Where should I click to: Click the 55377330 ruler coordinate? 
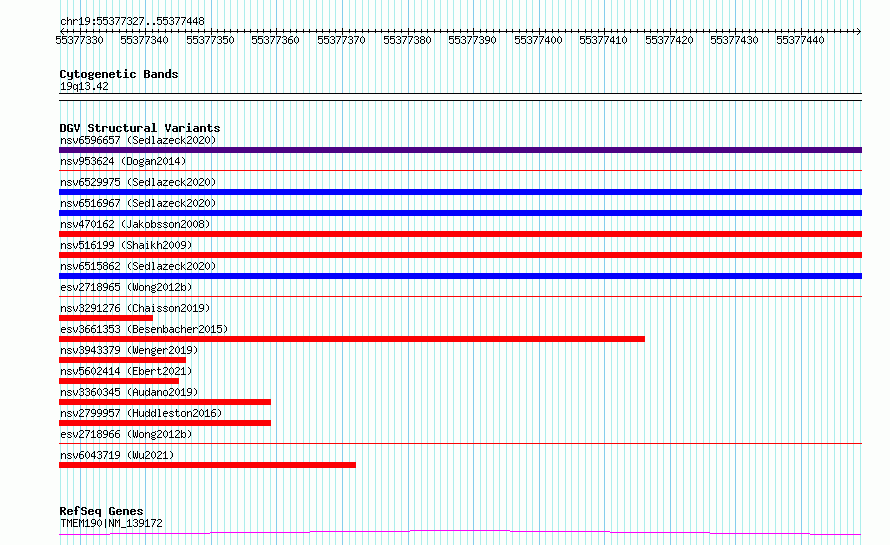pos(79,40)
